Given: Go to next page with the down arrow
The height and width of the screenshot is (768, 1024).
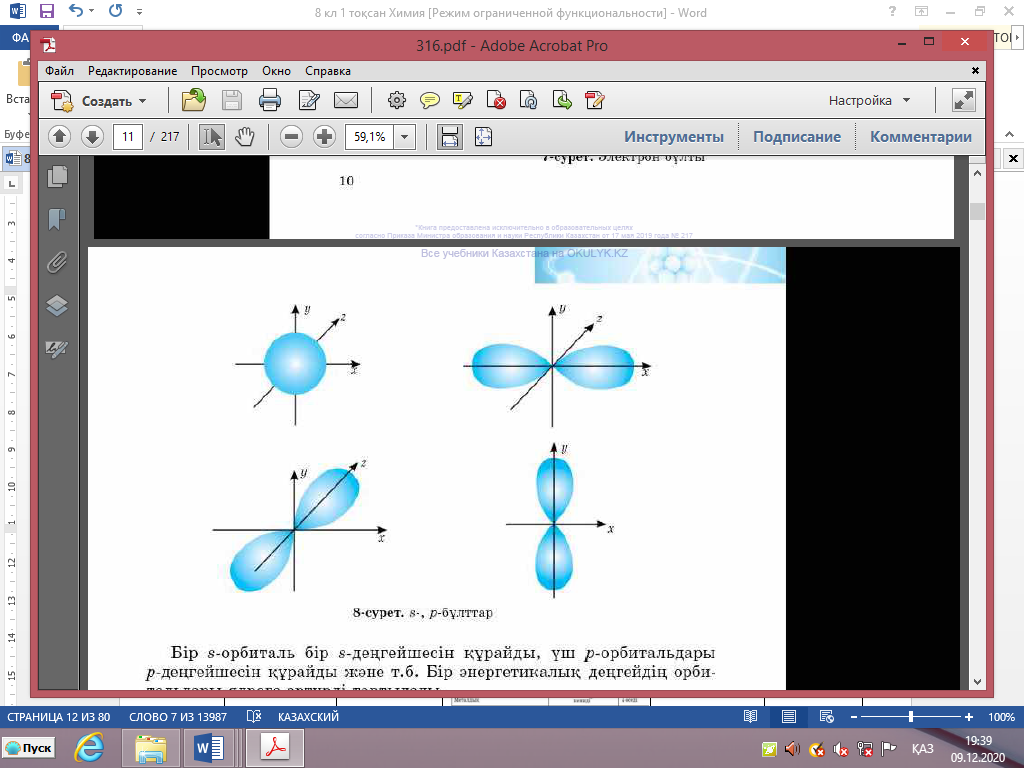Looking at the screenshot, I should 93,136.
